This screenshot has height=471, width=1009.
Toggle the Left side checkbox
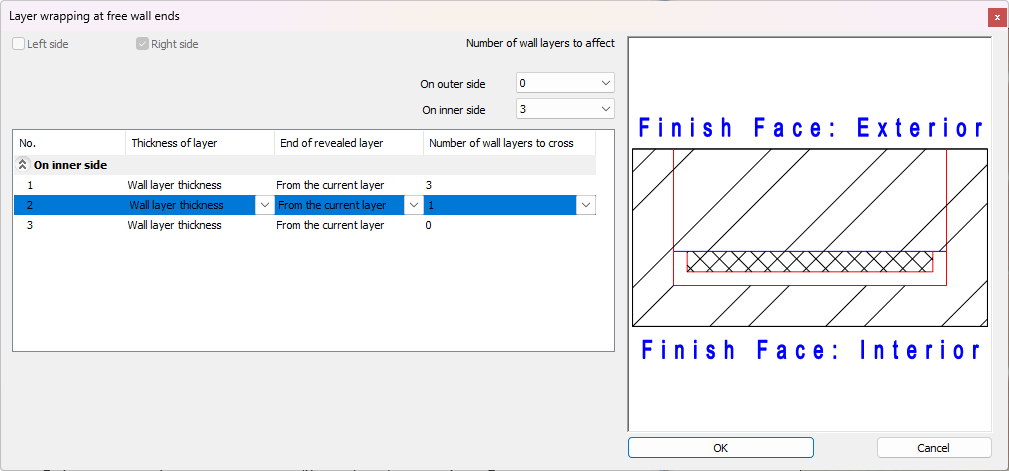(x=19, y=44)
